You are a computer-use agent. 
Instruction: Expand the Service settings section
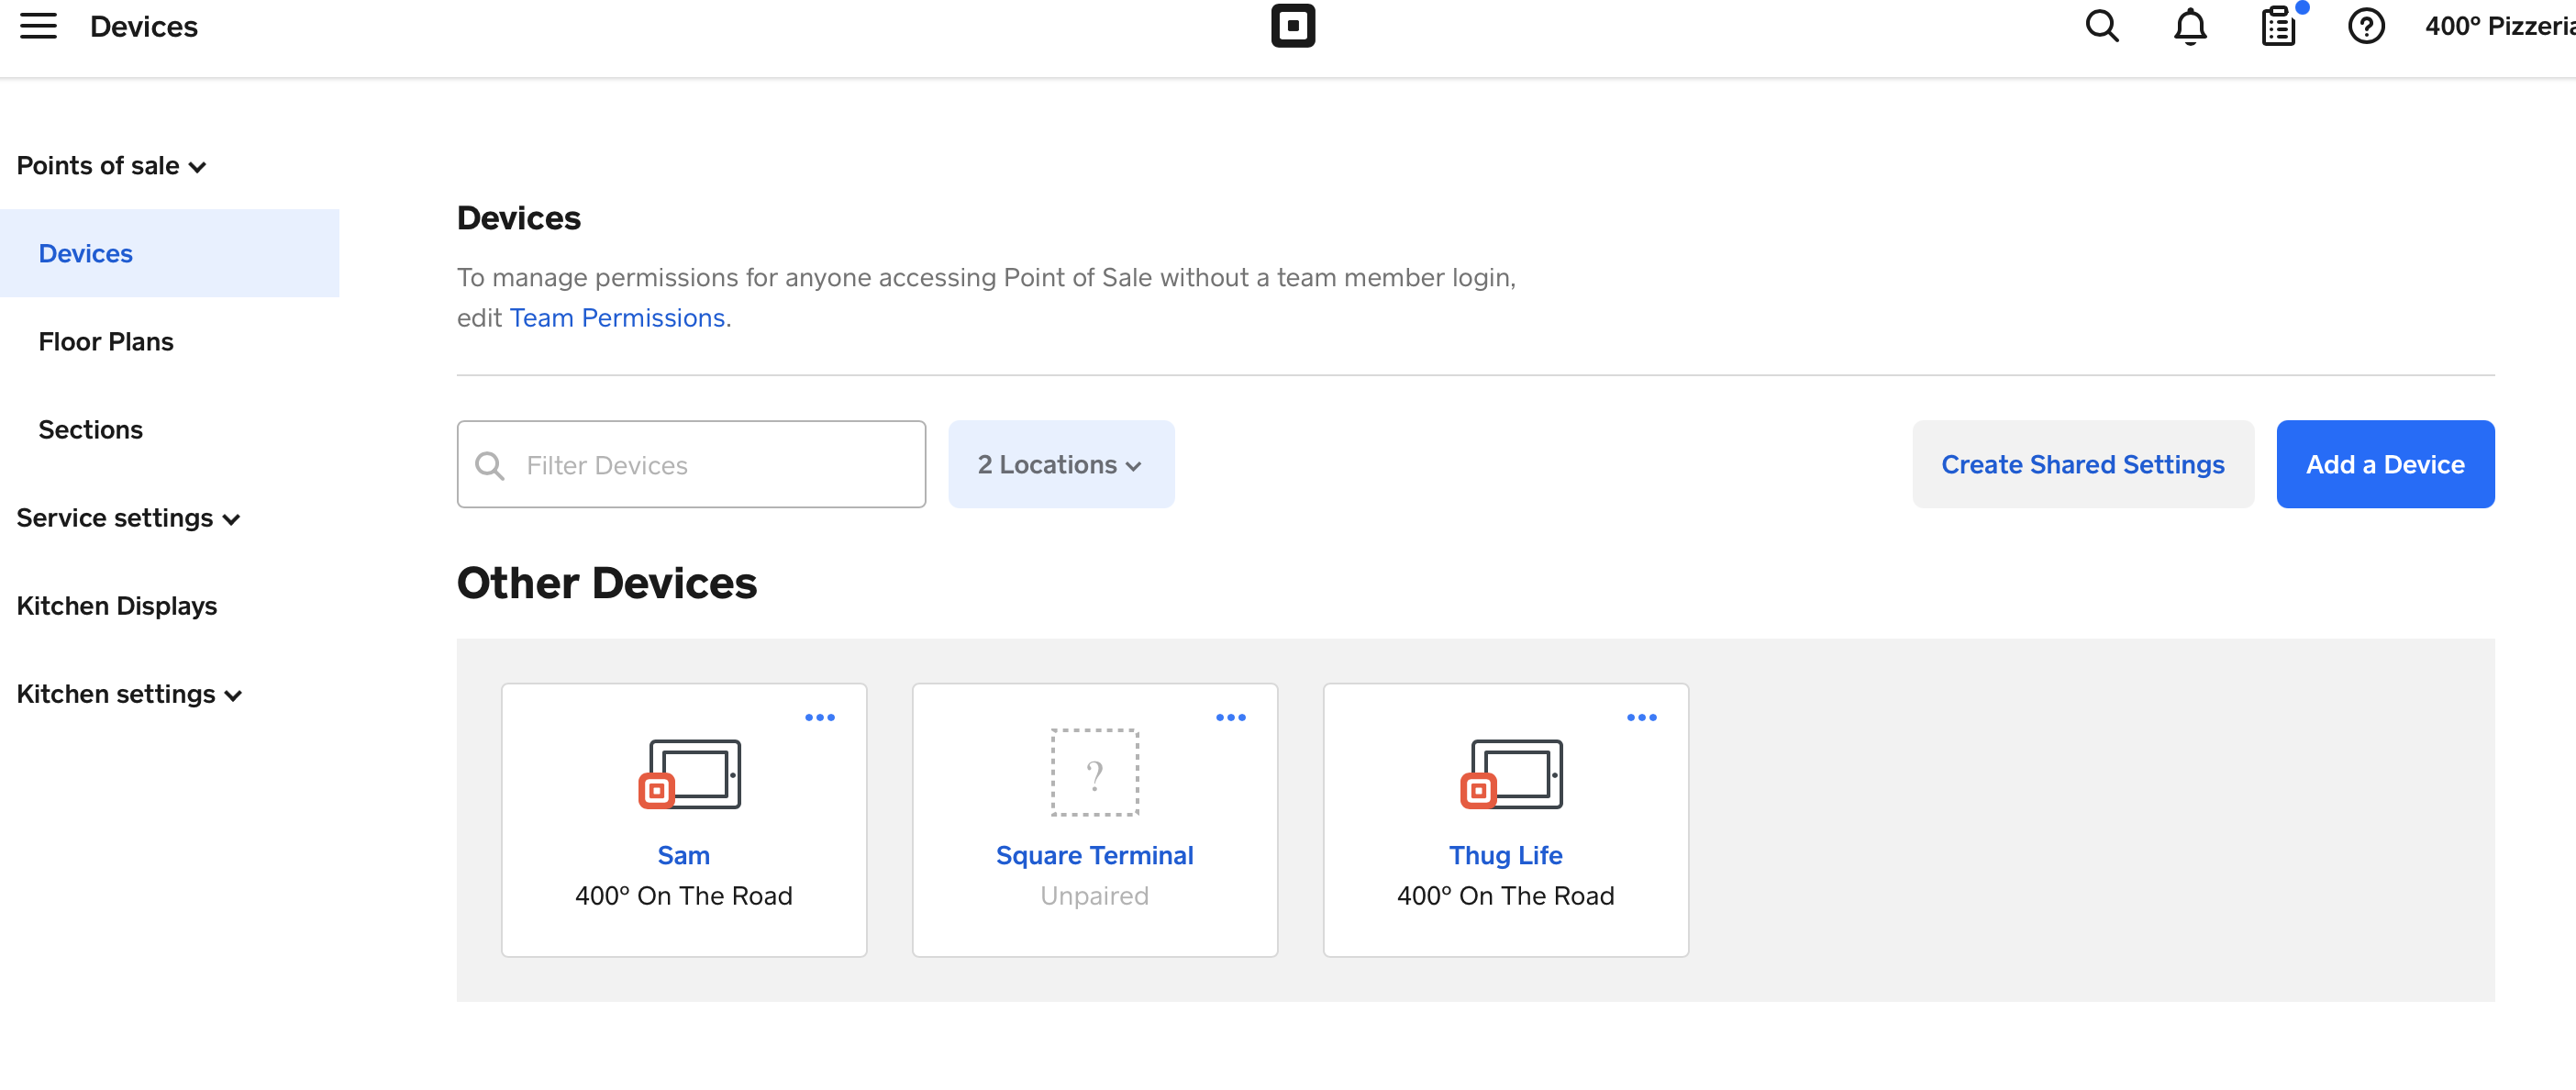[128, 518]
